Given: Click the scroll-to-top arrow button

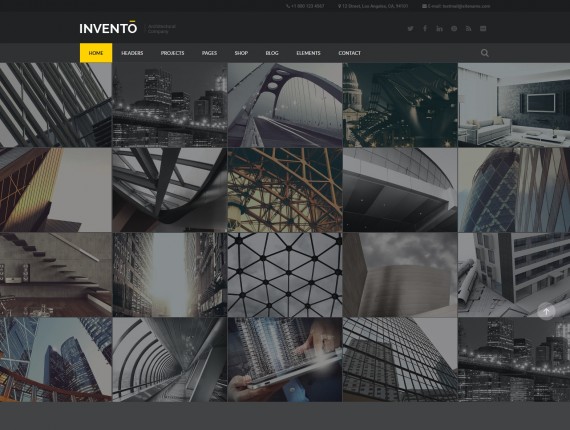Looking at the screenshot, I should (x=546, y=312).
